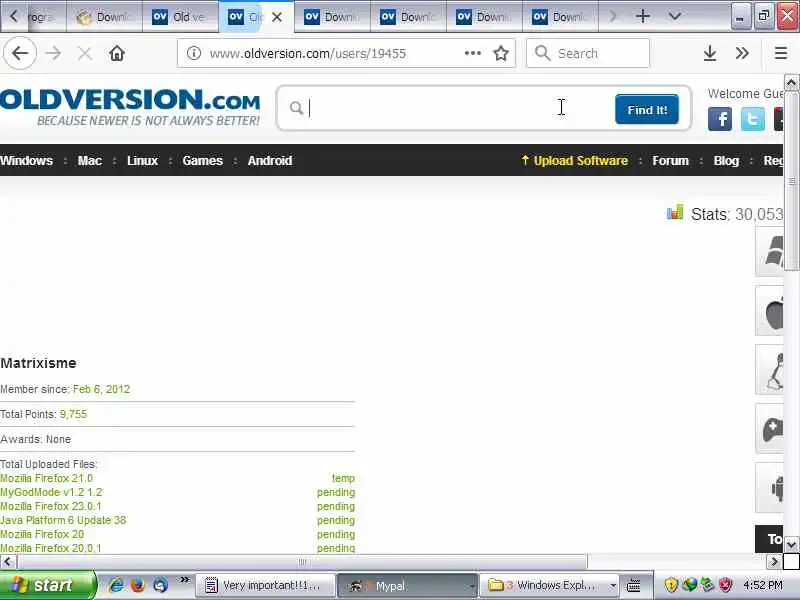Switch to the 'Old ve' tab

181,17
